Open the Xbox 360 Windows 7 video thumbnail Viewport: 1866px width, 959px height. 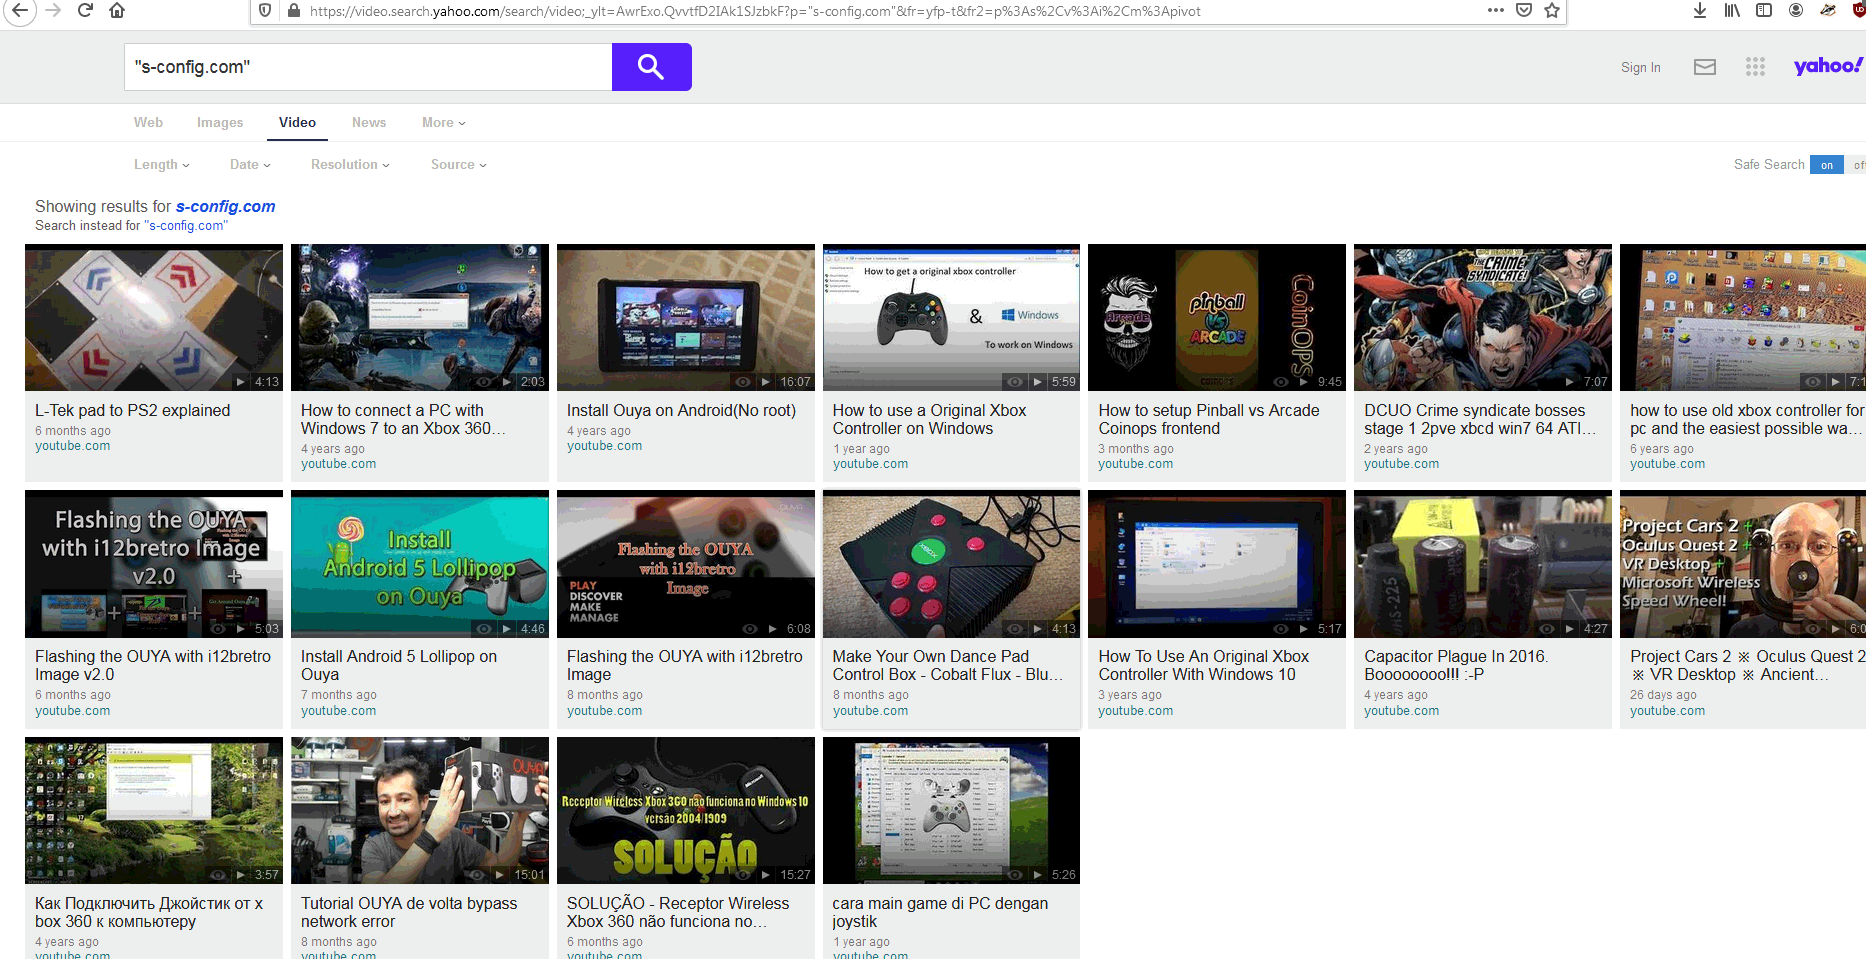coord(420,318)
